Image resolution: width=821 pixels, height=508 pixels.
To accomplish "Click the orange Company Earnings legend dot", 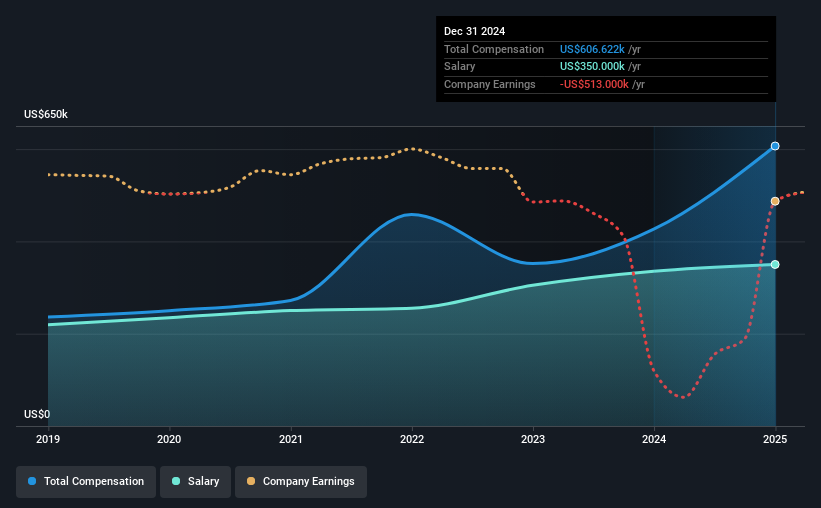I will coord(251,481).
